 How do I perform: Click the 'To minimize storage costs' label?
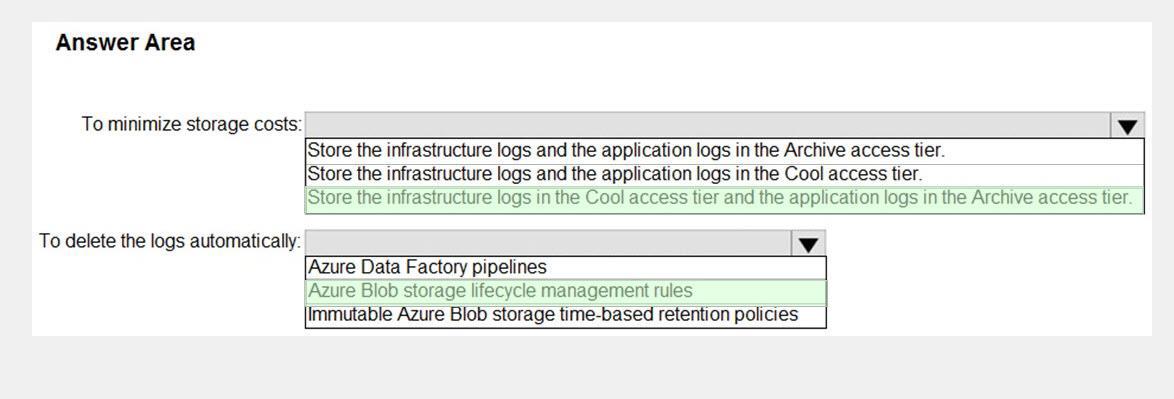(191, 124)
